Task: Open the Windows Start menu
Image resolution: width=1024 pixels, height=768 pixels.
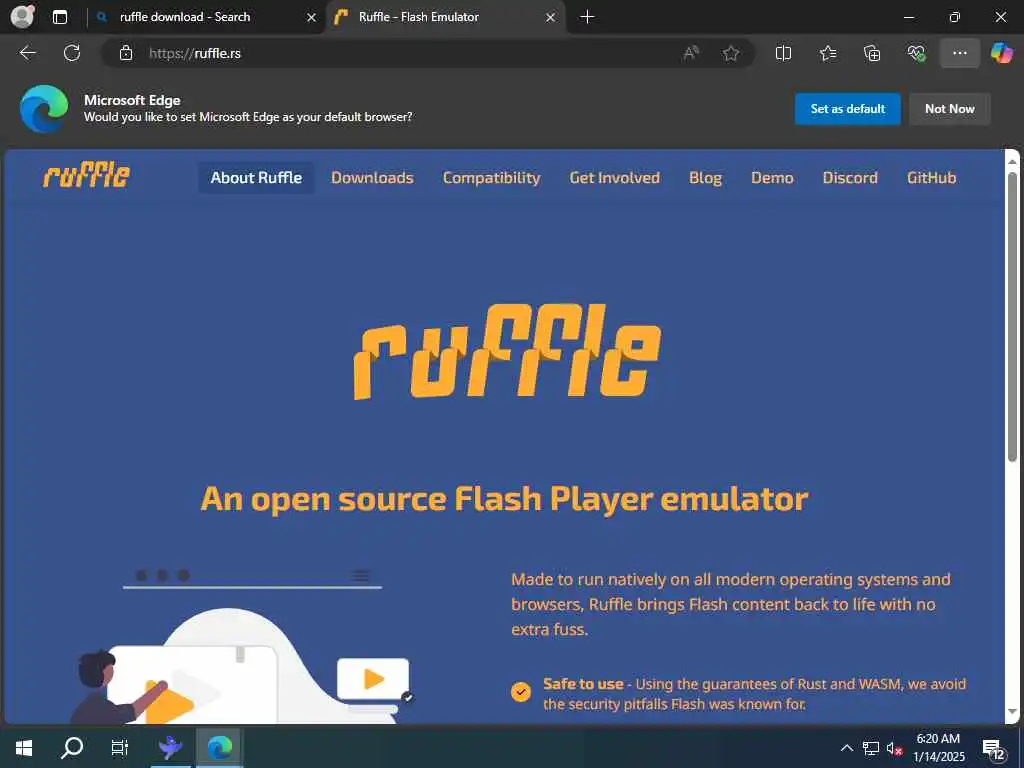Action: (x=24, y=748)
